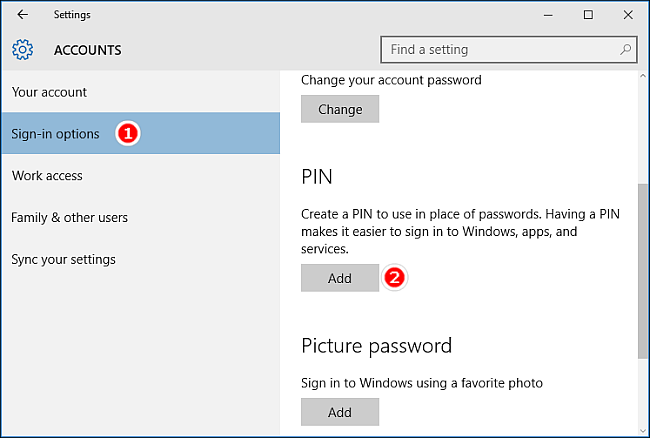Screen dimensions: 650x438
Task: Focus the Find a setting box
Action: (509, 50)
